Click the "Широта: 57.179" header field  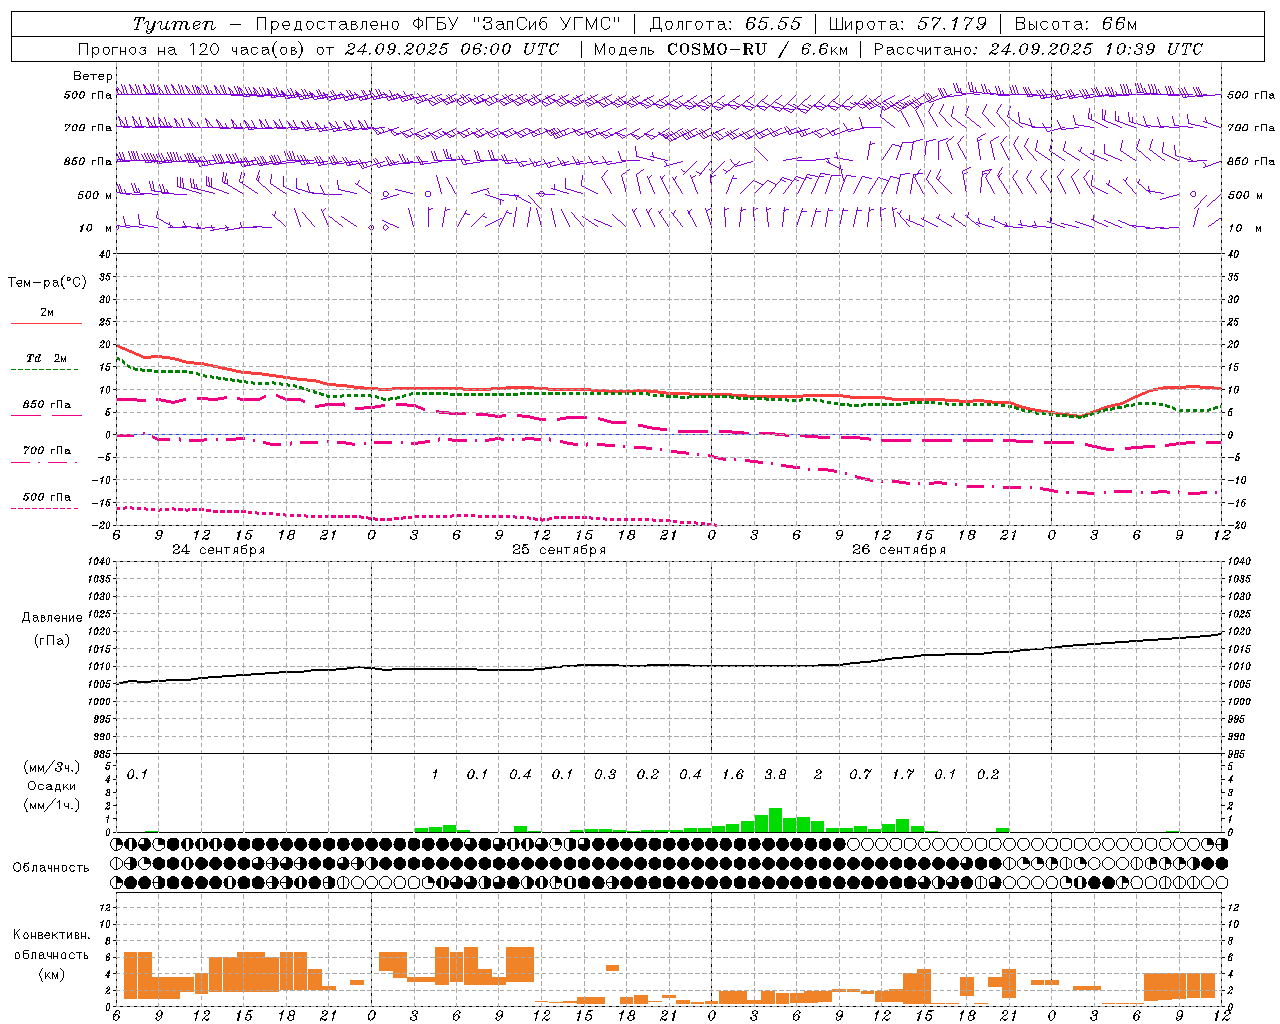pos(909,24)
